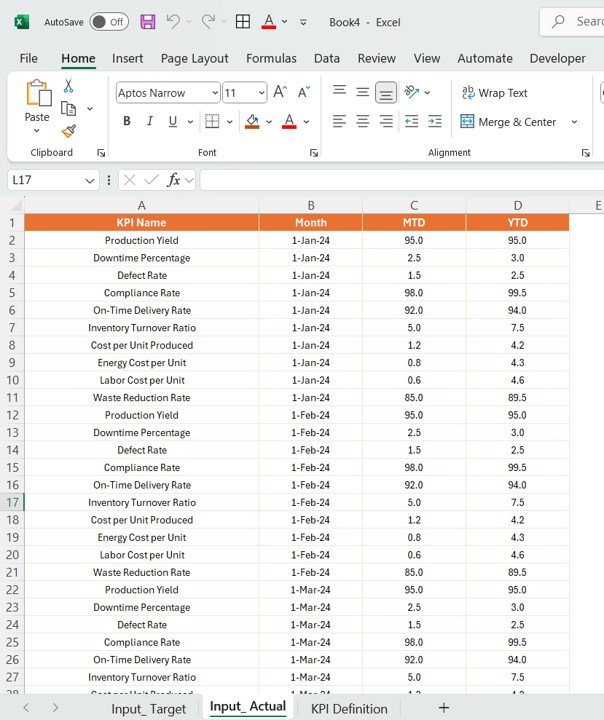The image size is (604, 720).
Task: Switch to the Page Layout tab
Action: pos(194,58)
